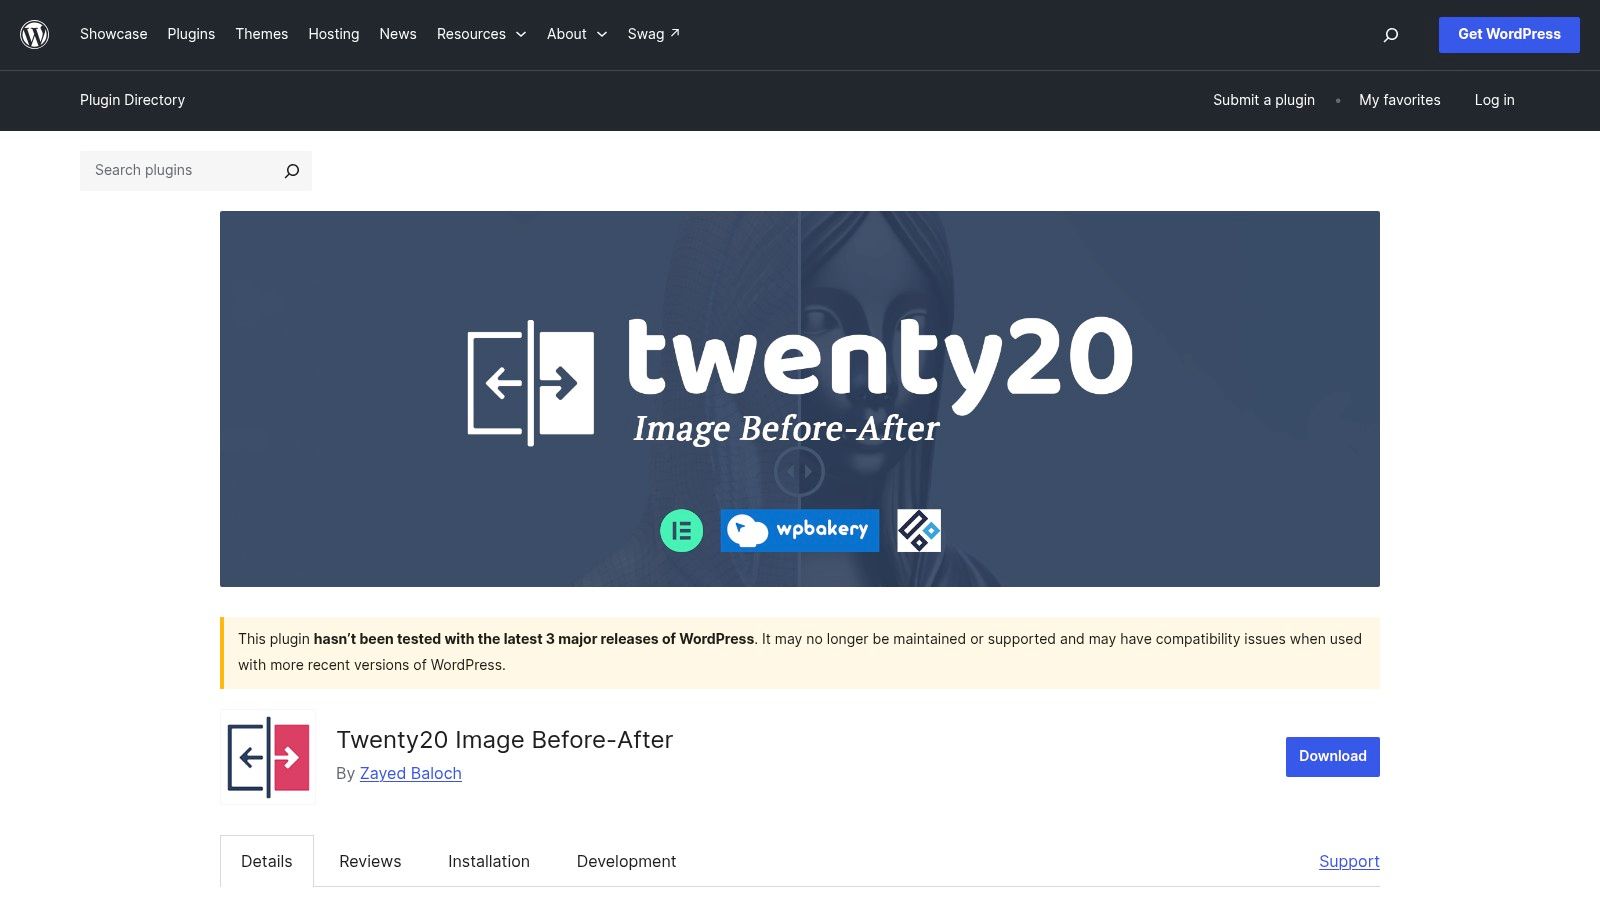Switch to the Development tab
Viewport: 1600px width, 900px height.
tap(627, 861)
